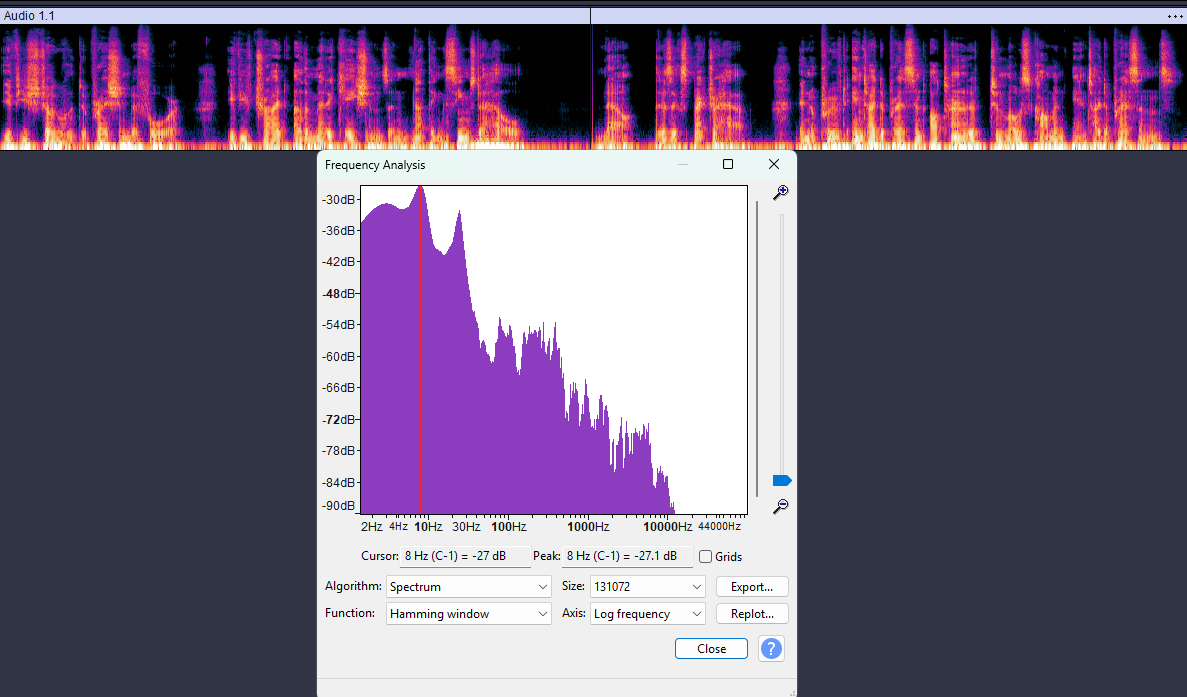1187x697 pixels.
Task: Click the Algorithm: label
Action: (353, 587)
